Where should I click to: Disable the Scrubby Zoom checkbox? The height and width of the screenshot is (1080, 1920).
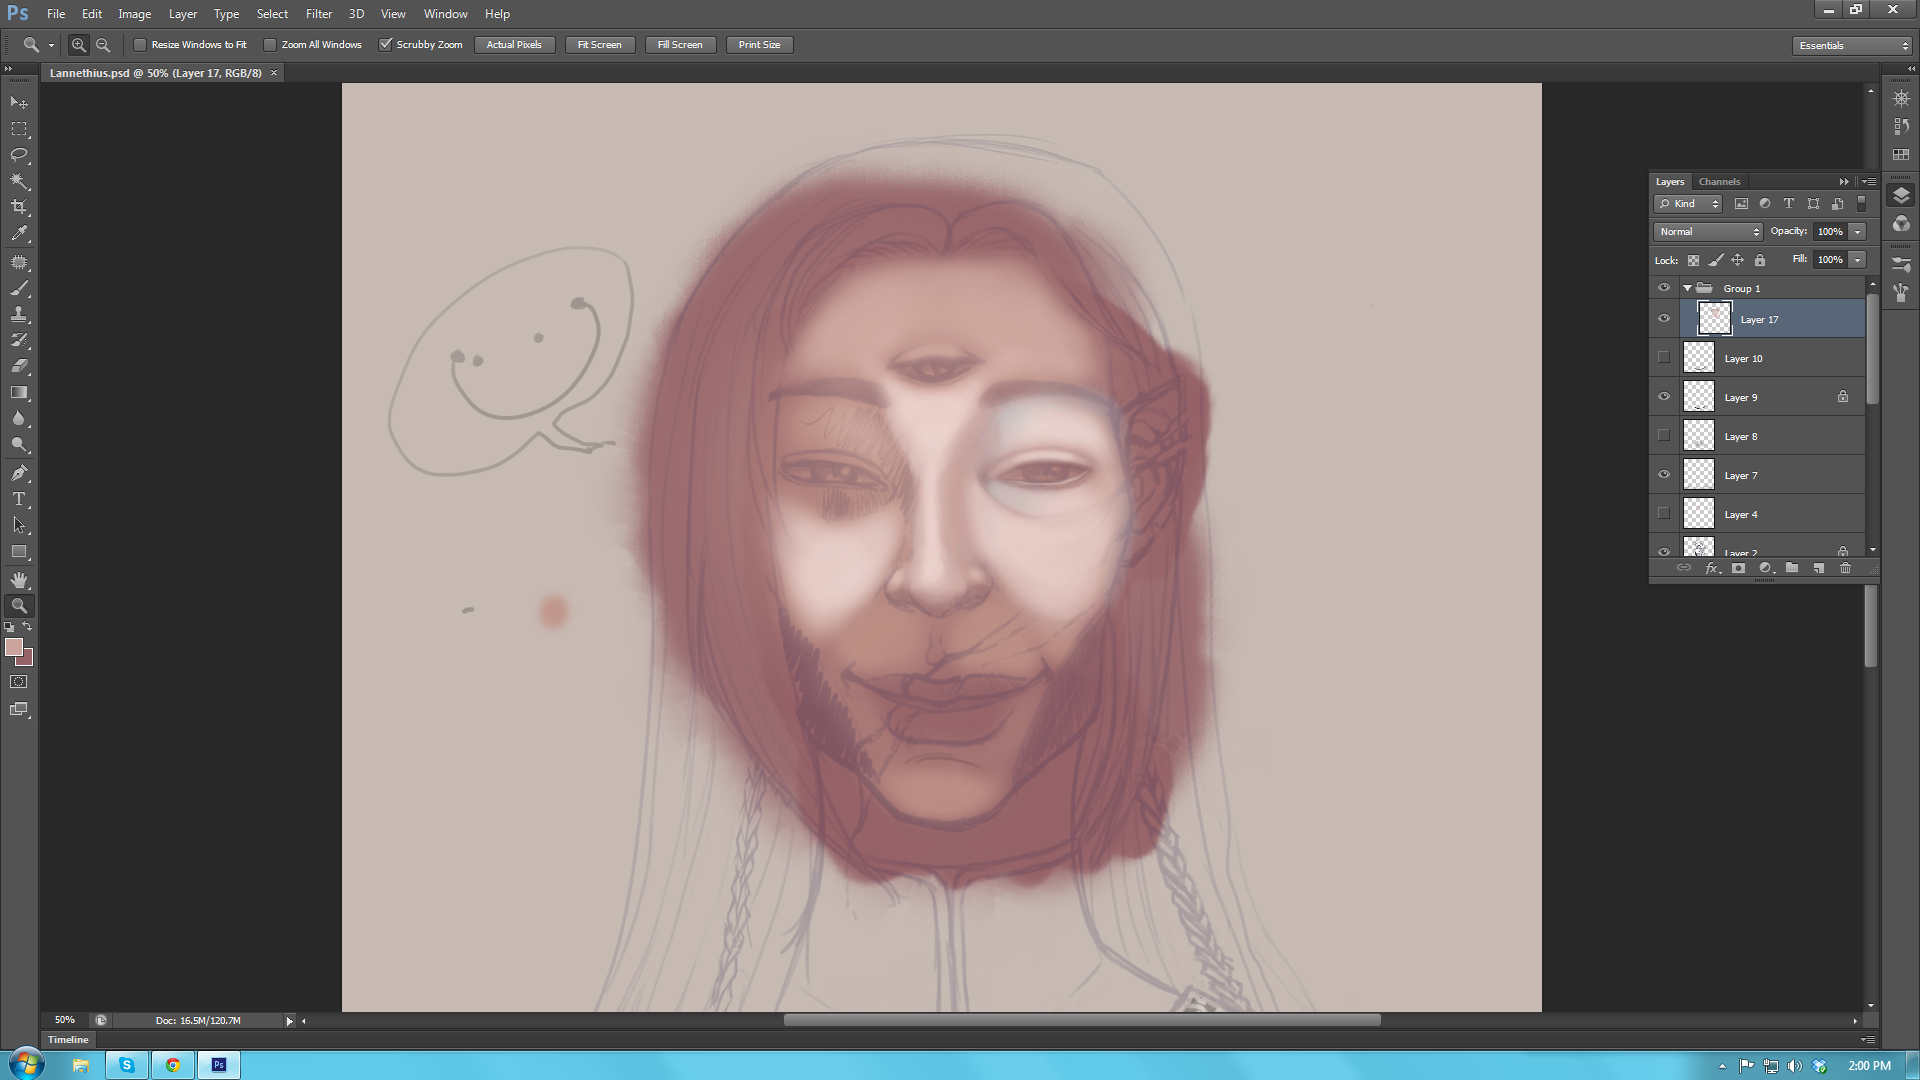pyautogui.click(x=386, y=45)
